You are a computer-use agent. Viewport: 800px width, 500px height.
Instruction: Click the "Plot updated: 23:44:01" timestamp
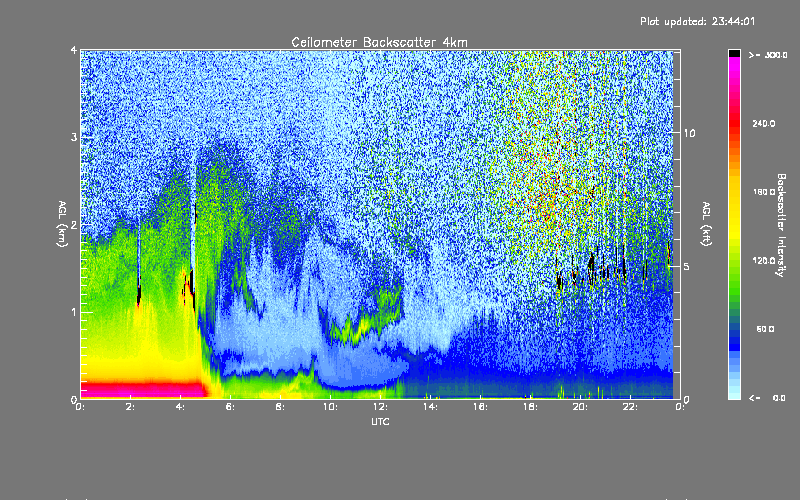697,21
